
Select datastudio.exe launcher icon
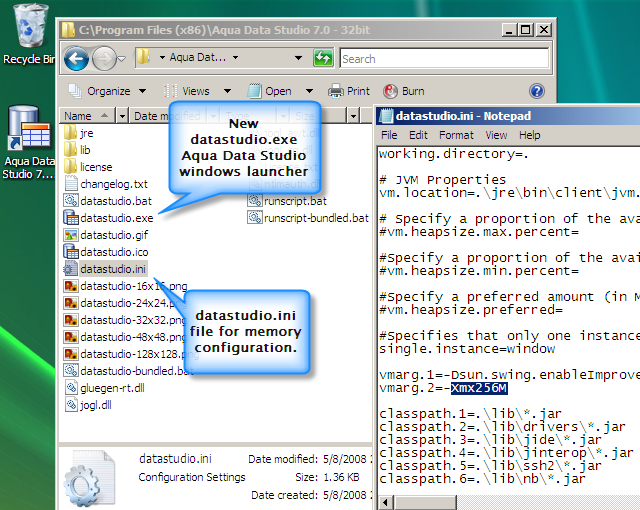point(71,217)
